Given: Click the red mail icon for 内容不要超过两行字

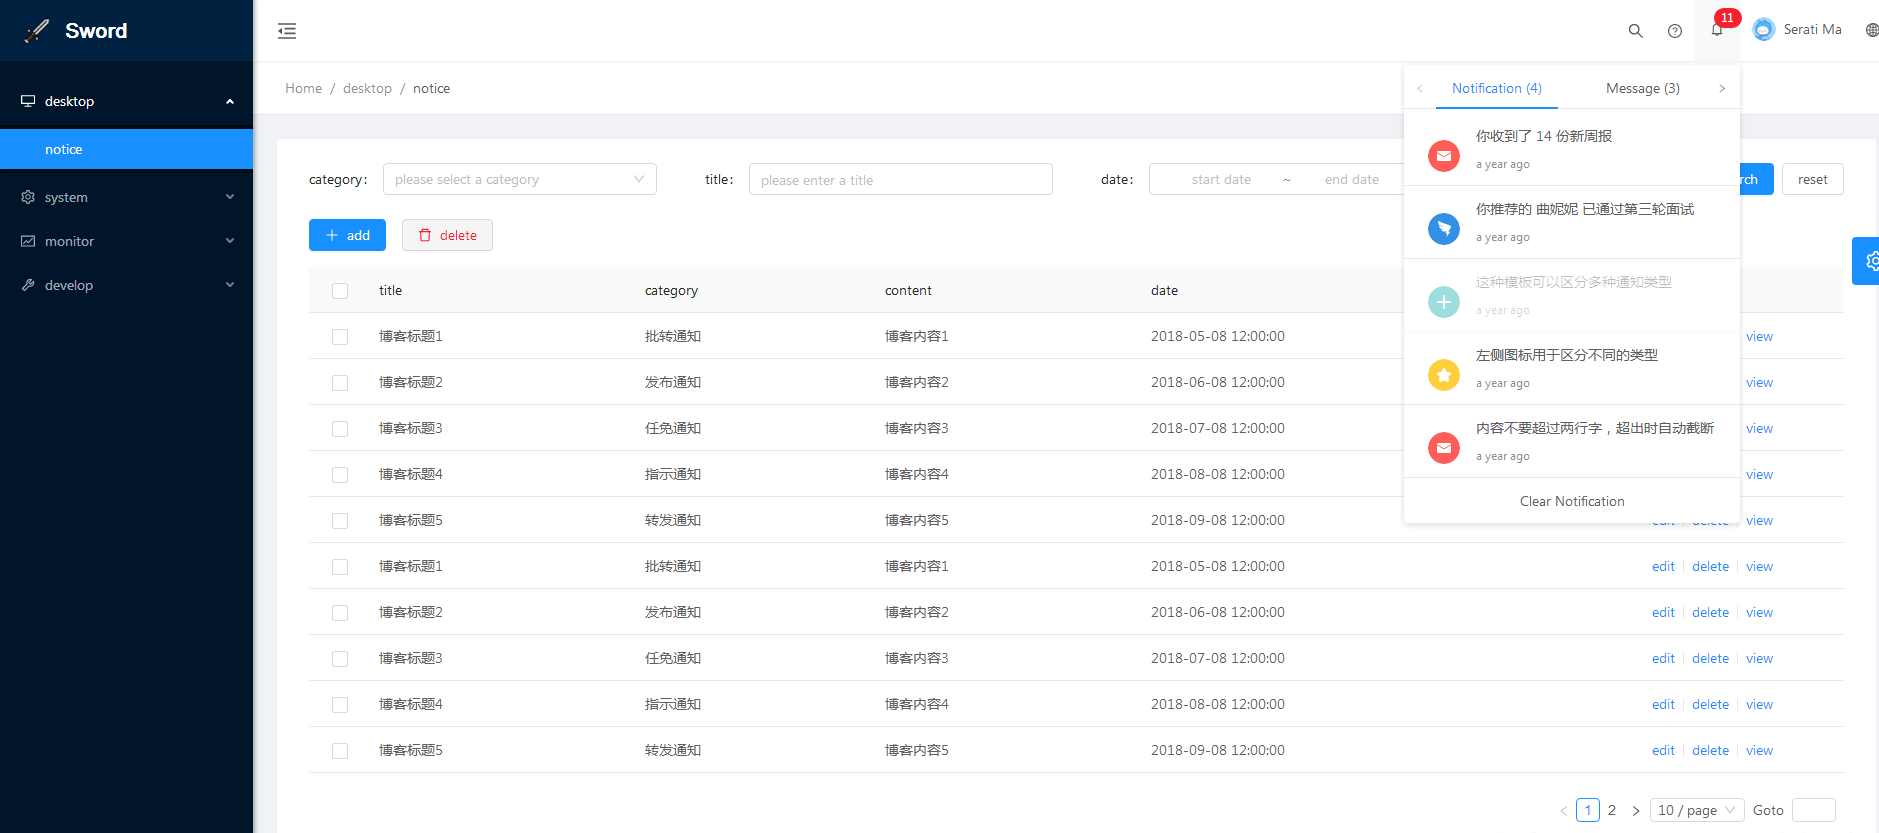Looking at the screenshot, I should point(1444,448).
